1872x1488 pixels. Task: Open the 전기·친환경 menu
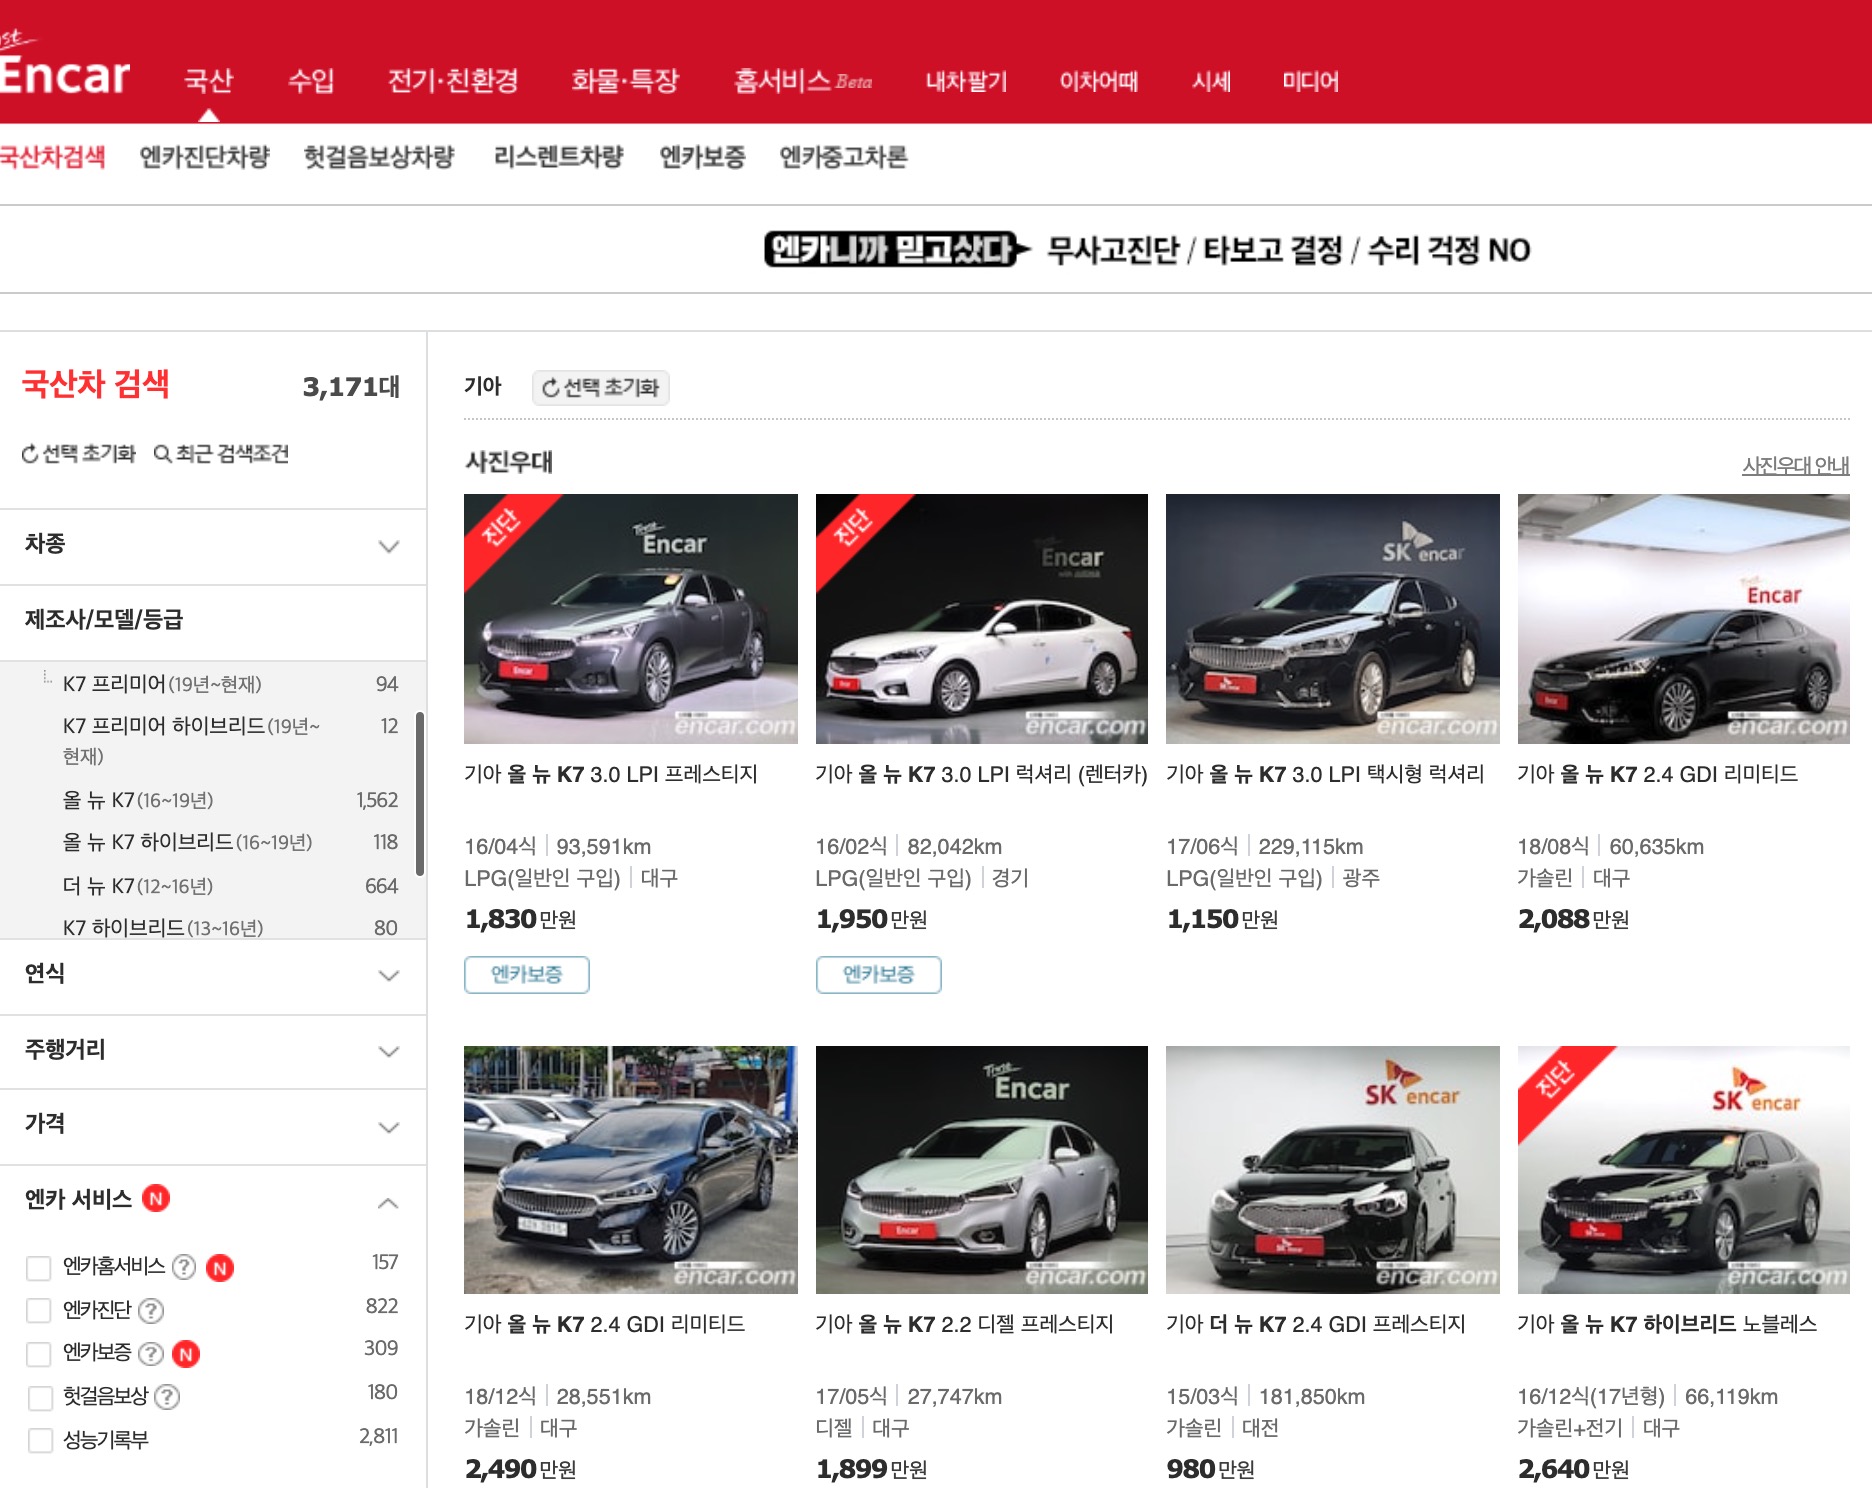[x=453, y=80]
